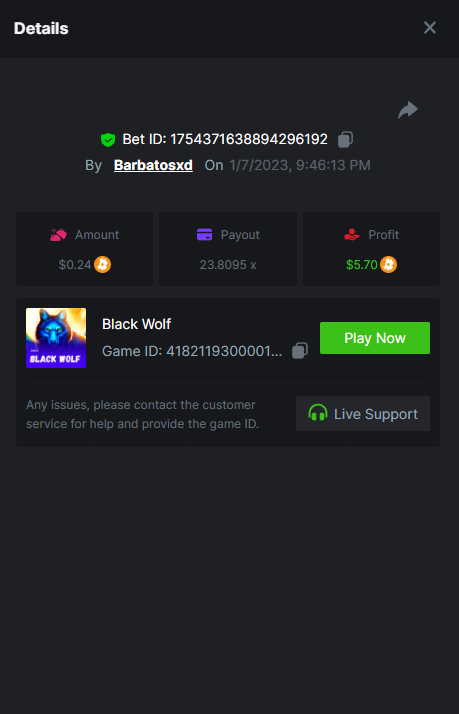
Task: Click the Black Wolf game title
Action: coord(137,324)
